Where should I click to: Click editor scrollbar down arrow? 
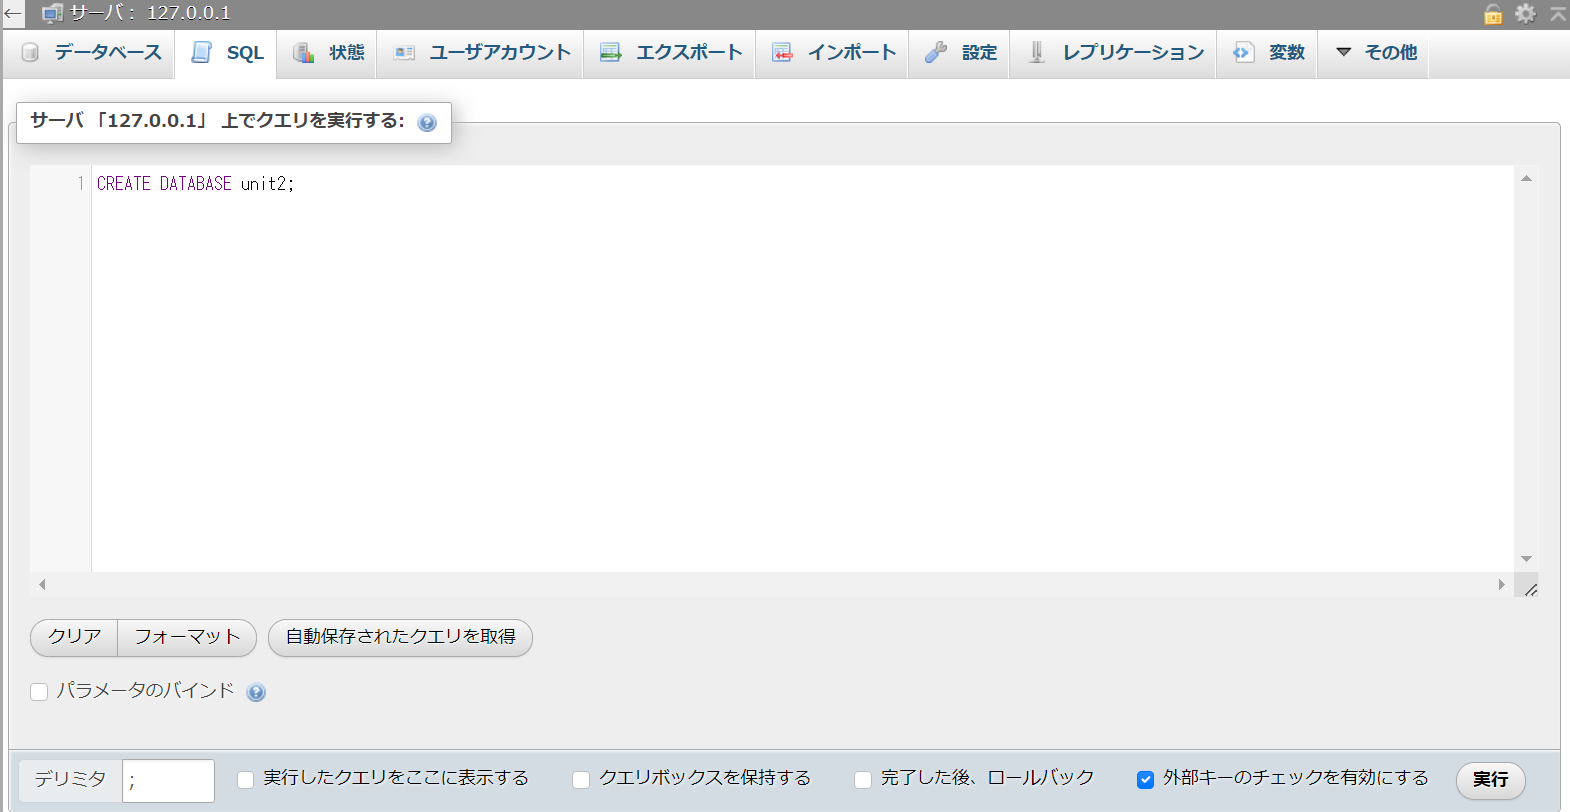click(1526, 559)
